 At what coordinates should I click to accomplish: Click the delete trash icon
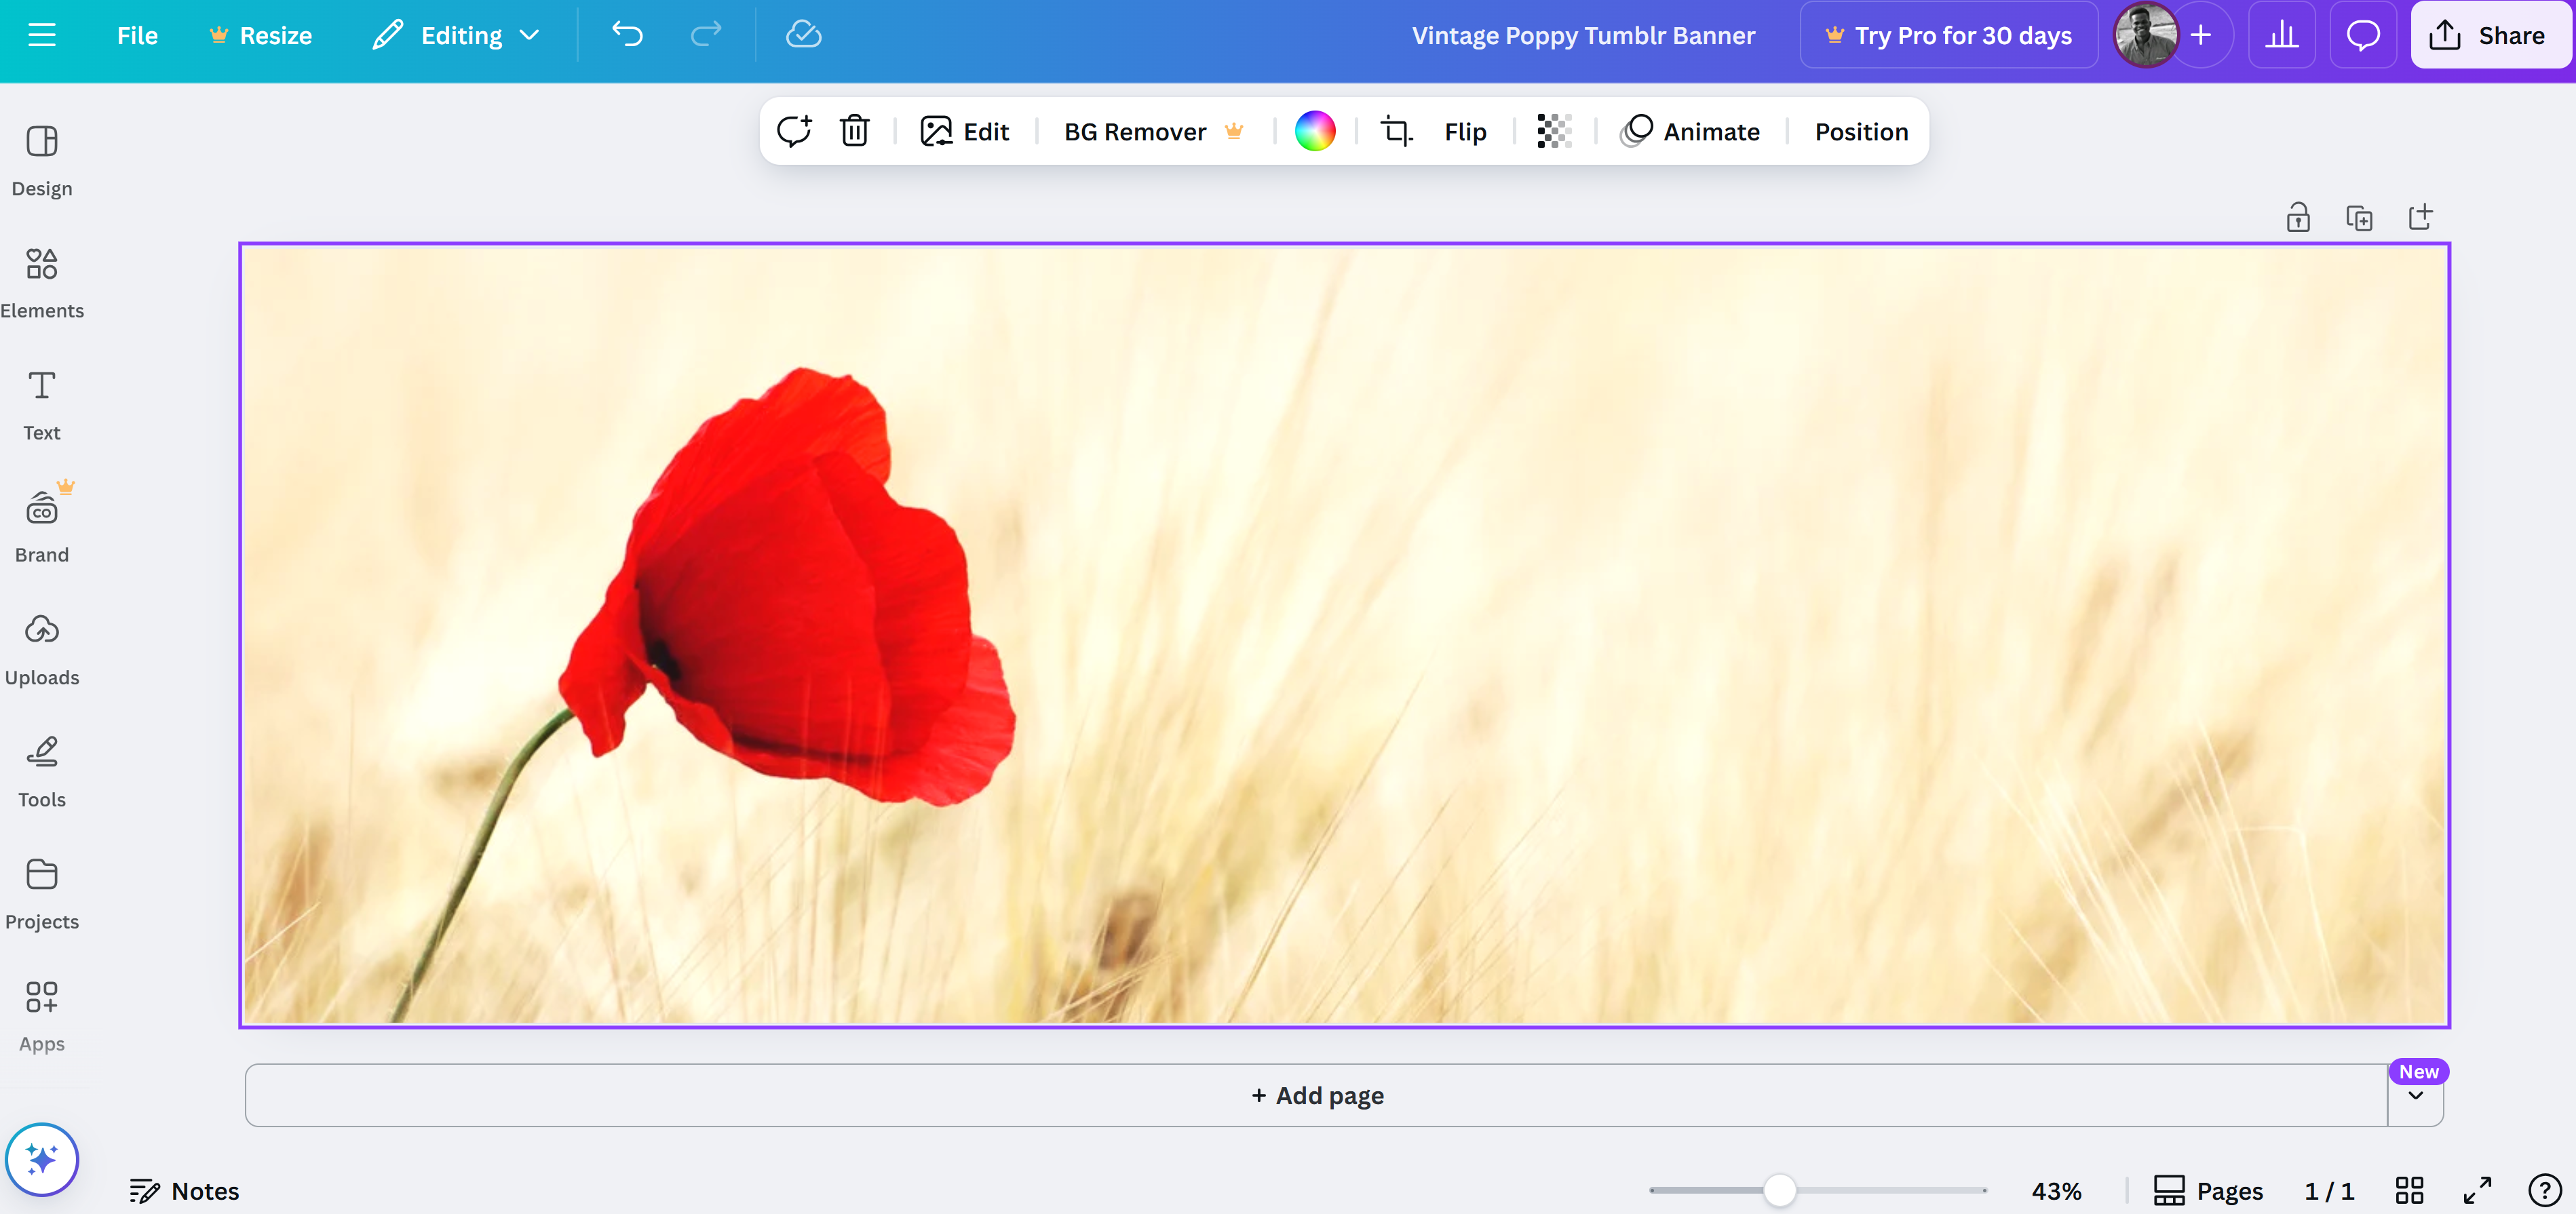(854, 131)
